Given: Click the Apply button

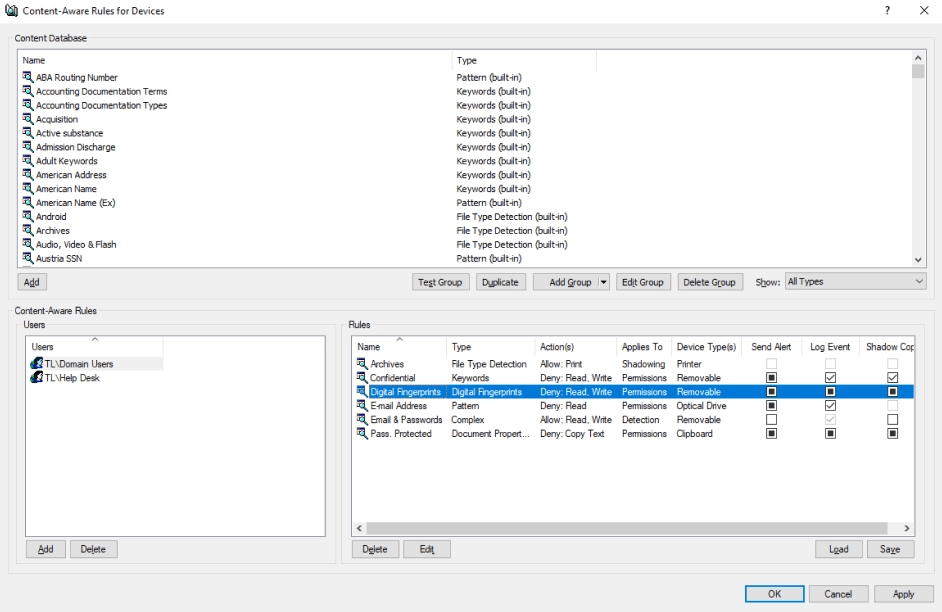Looking at the screenshot, I should [x=903, y=594].
